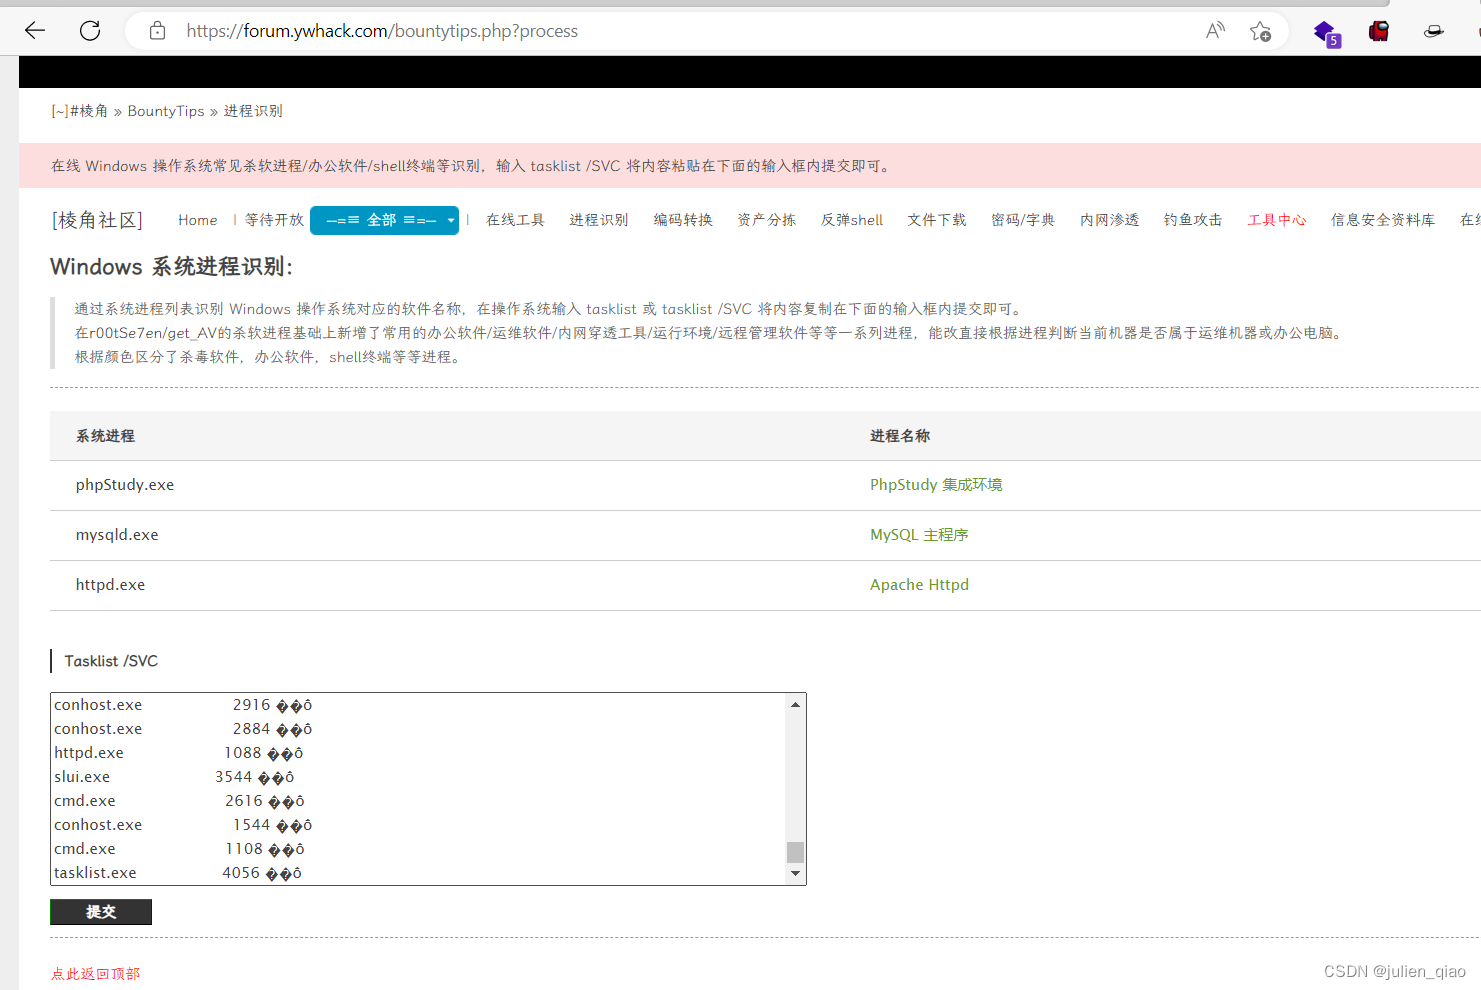The width and height of the screenshot is (1481, 990).
Task: Click the 进程名称 column header
Action: [900, 436]
